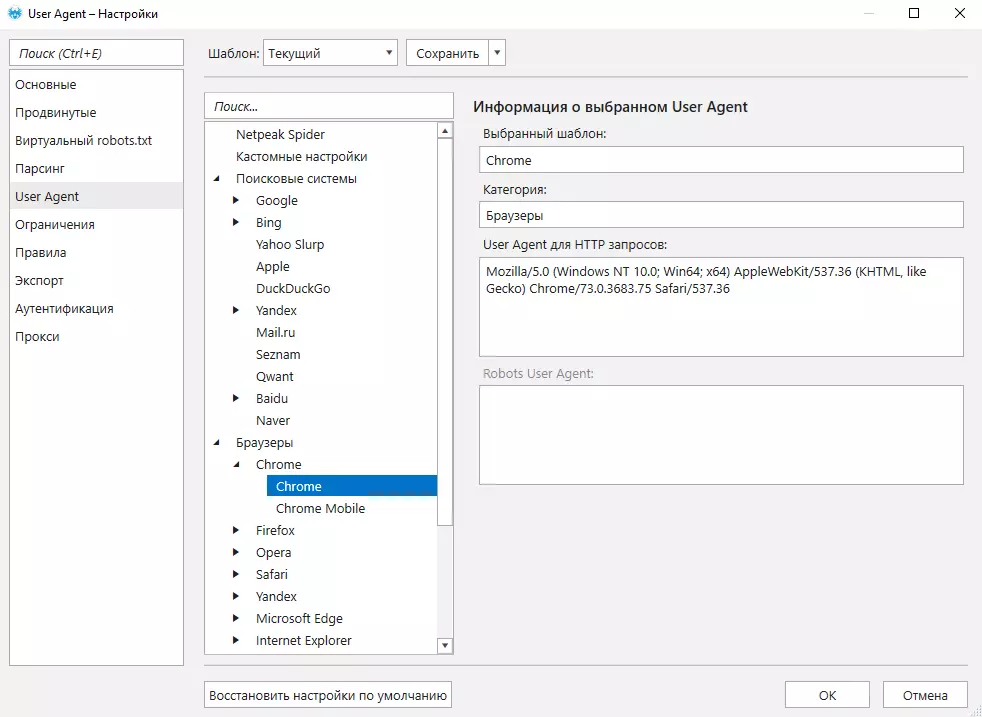Expand the Firefox tree node

pos(236,530)
